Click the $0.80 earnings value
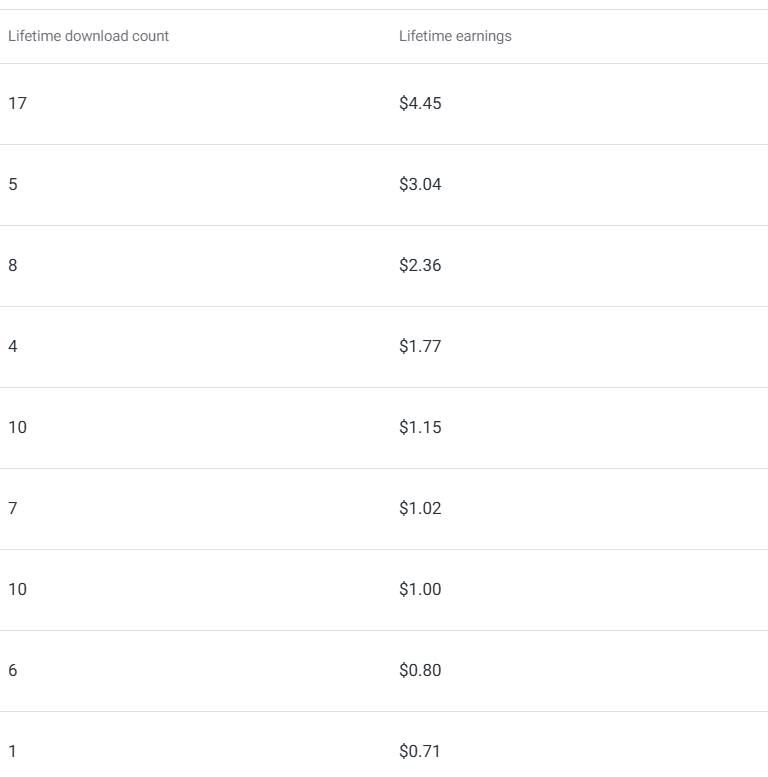The width and height of the screenshot is (768, 777). [x=420, y=670]
